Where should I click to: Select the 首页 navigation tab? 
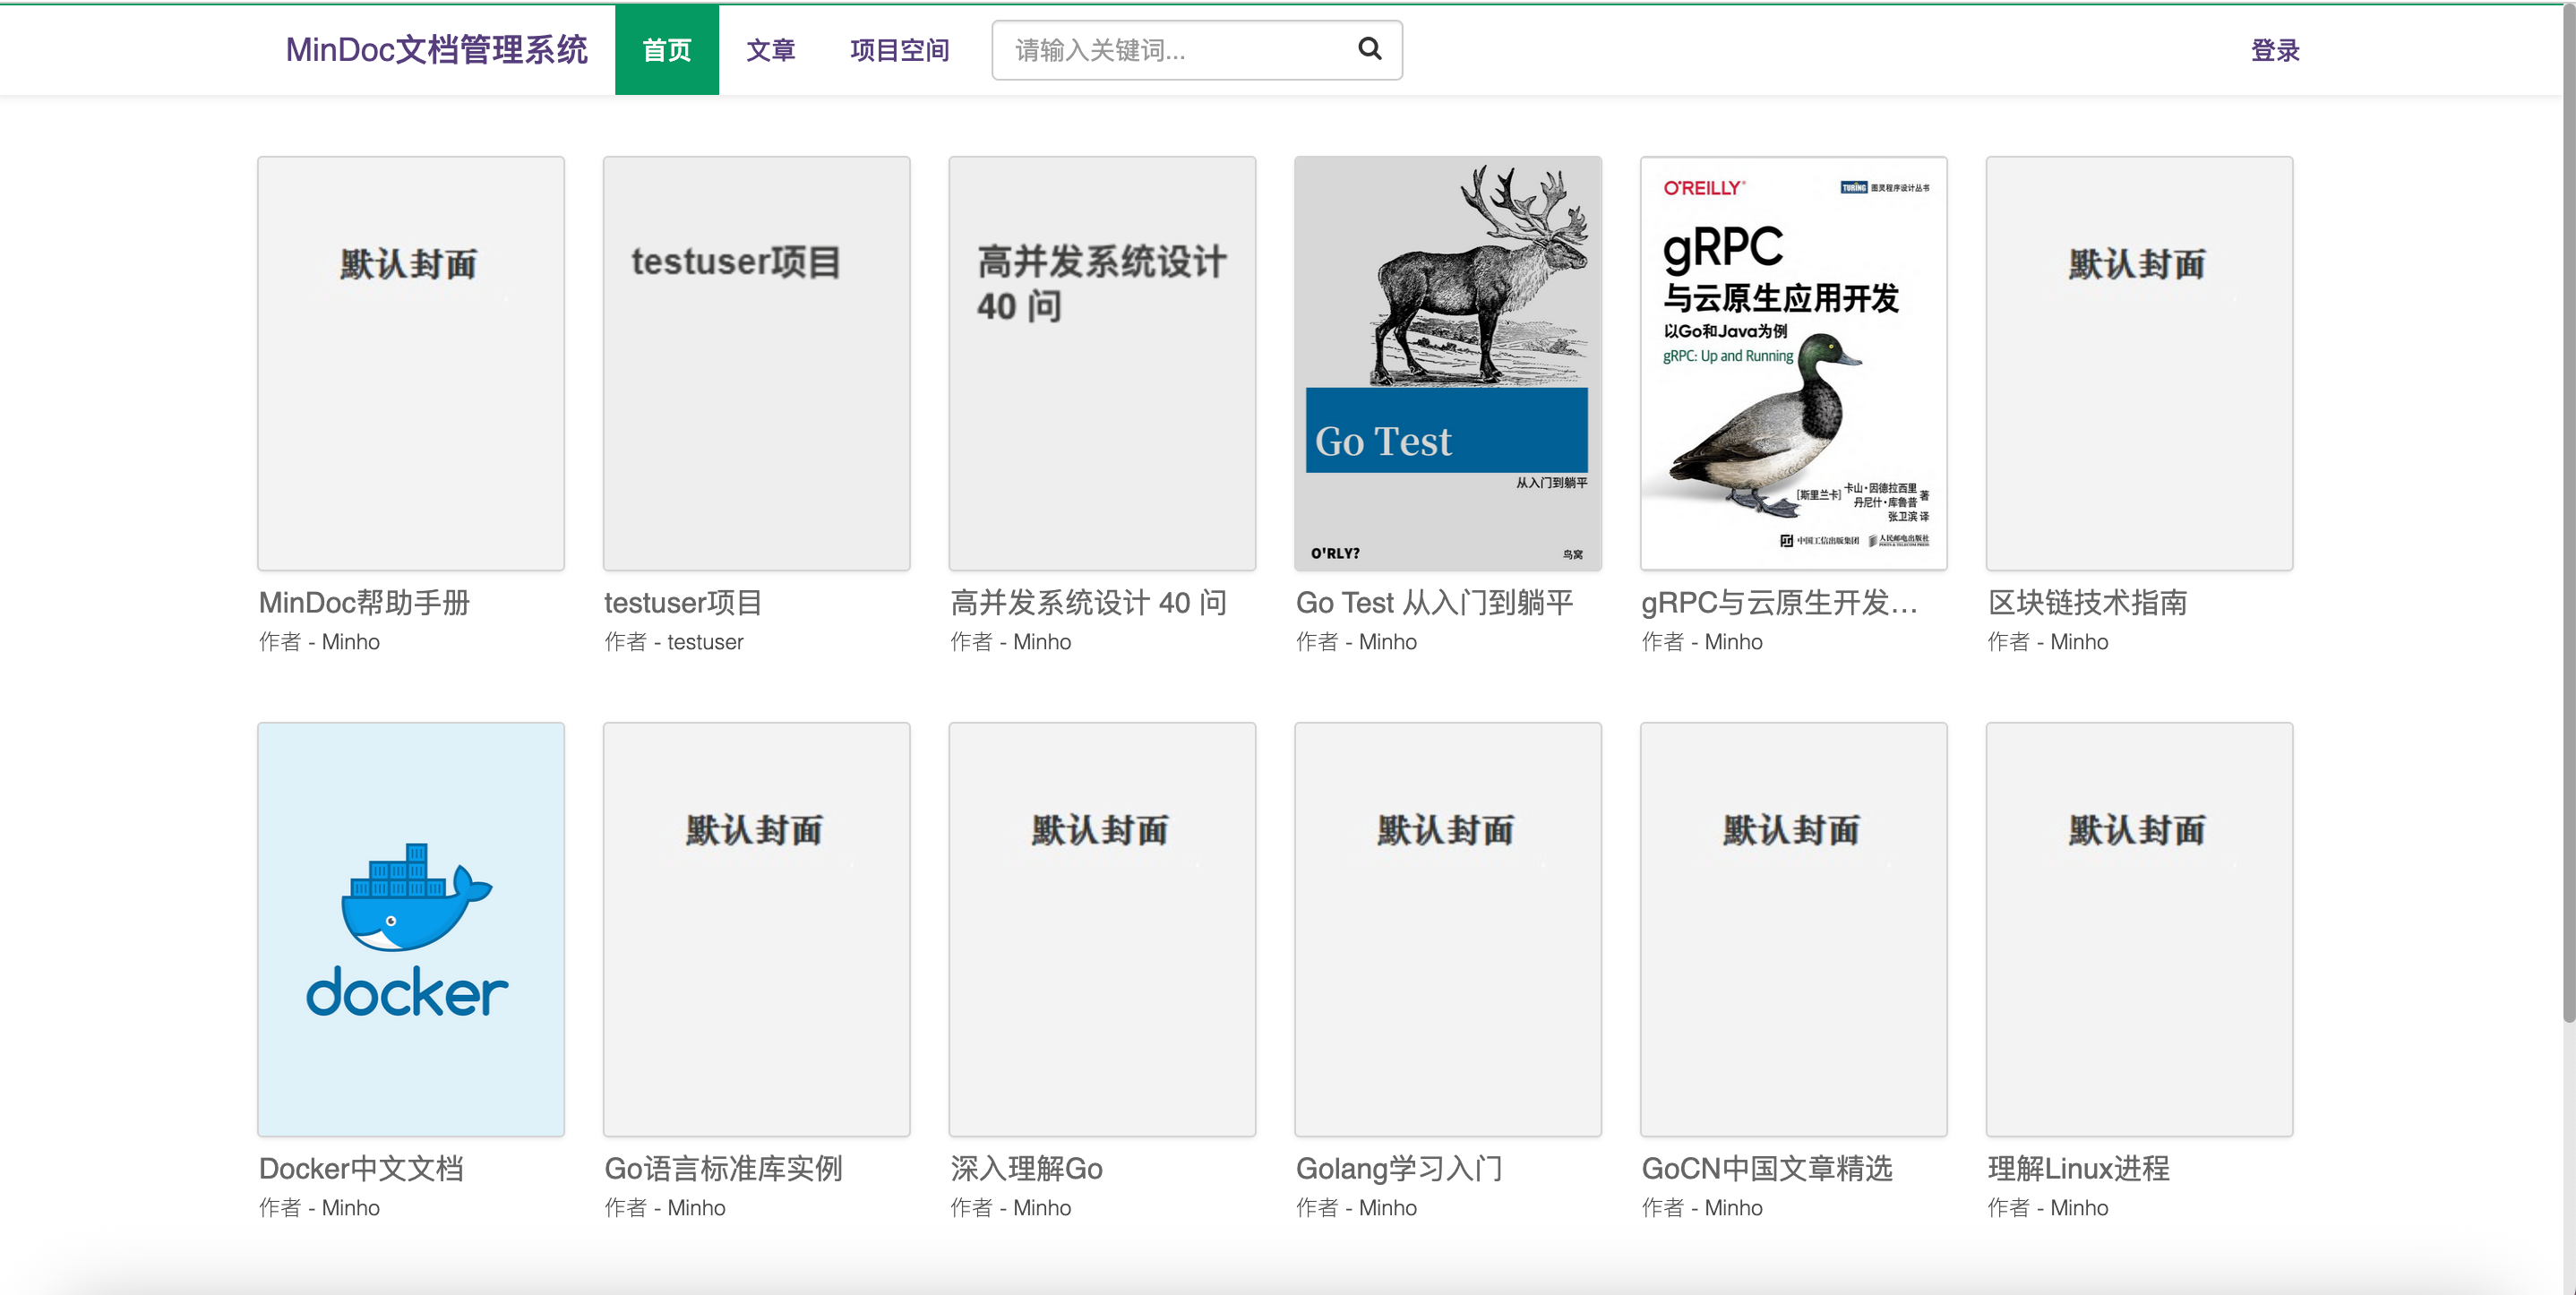tap(666, 50)
